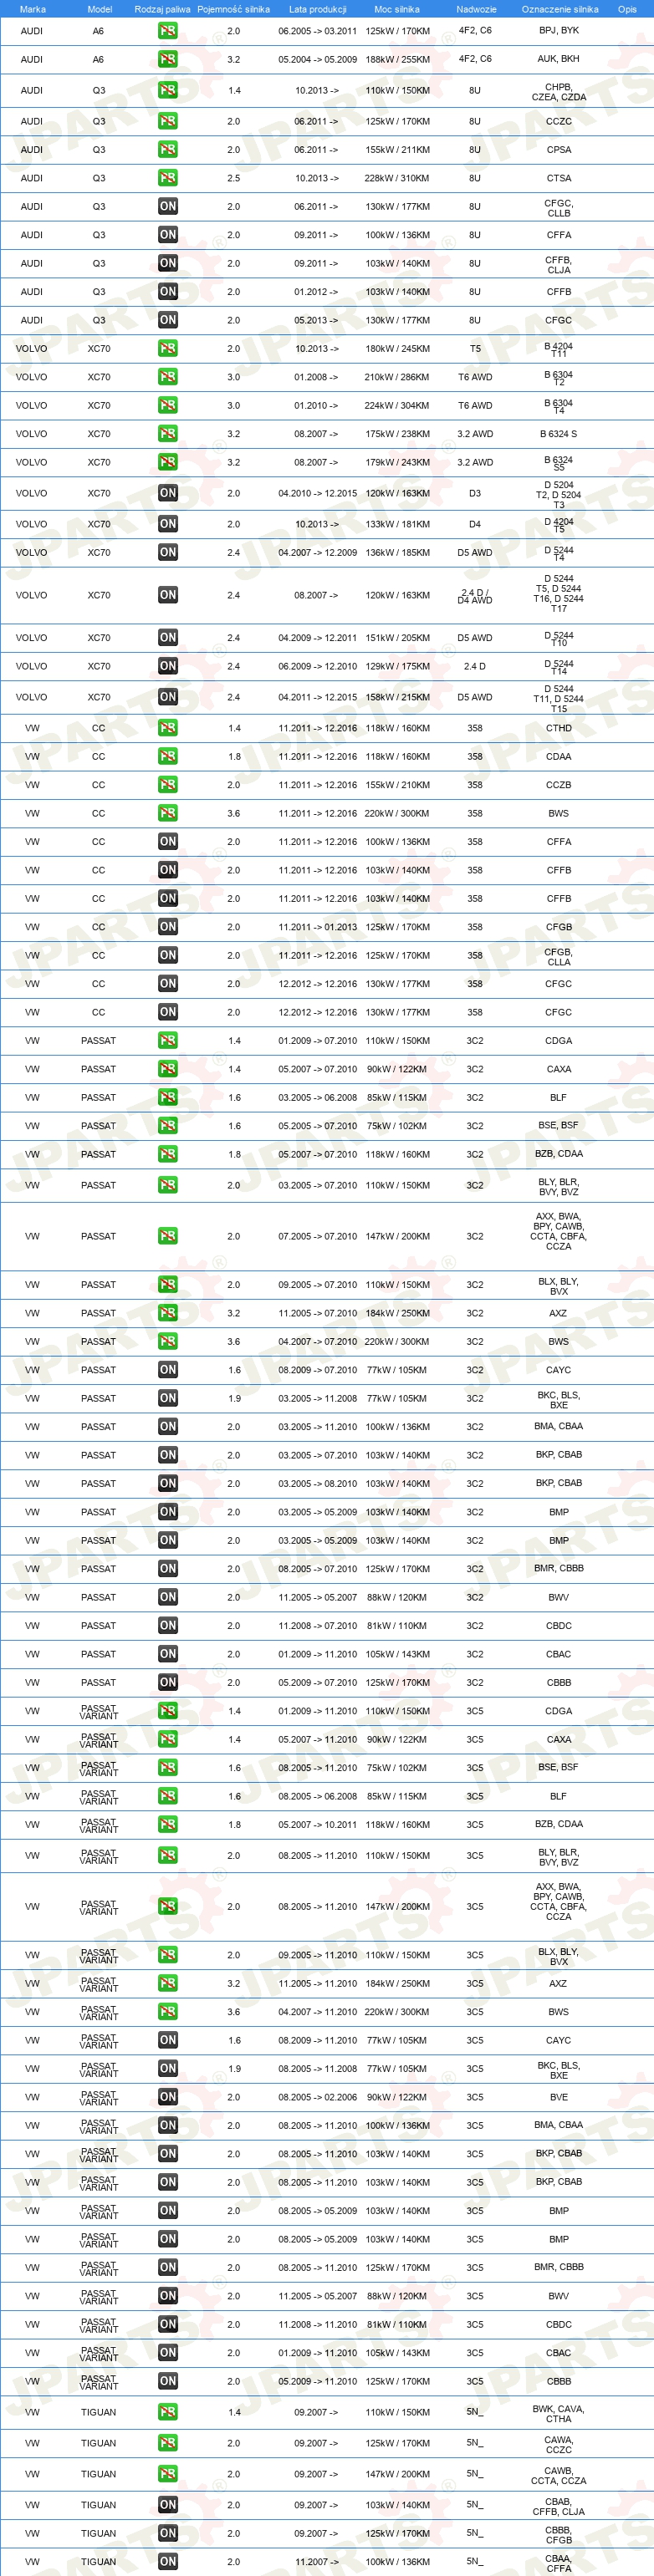This screenshot has width=654, height=2576.
Task: Click the Nadwozie column header
Action: point(476,9)
